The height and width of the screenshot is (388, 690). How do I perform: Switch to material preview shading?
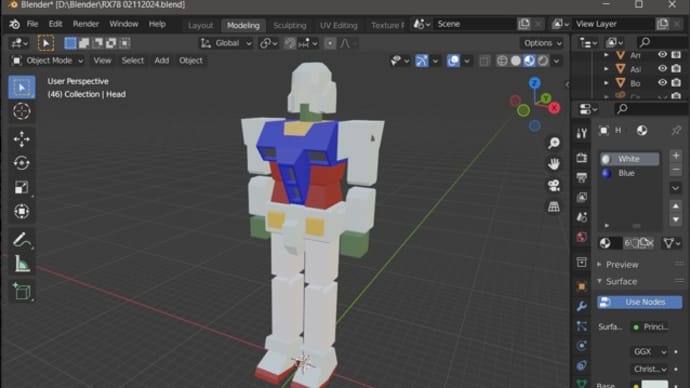[529, 61]
